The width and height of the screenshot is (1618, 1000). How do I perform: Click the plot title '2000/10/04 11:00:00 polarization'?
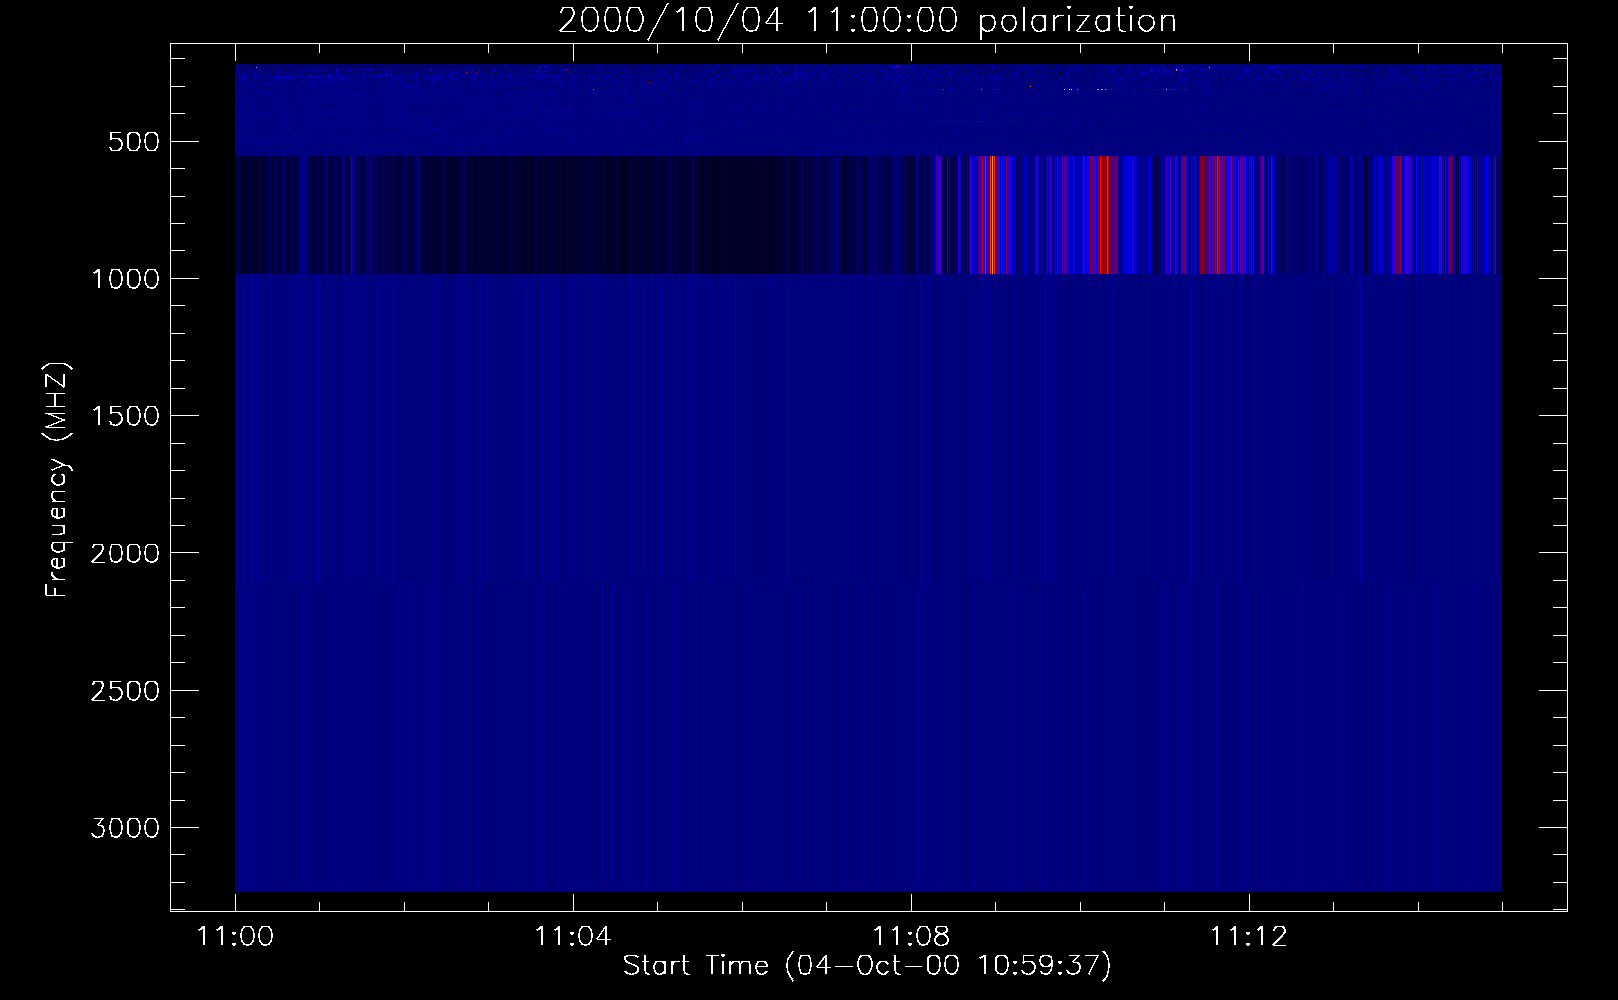point(867,21)
